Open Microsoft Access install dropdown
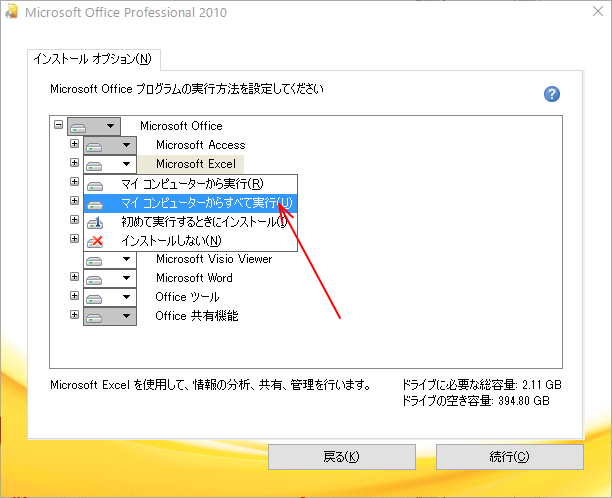The width and height of the screenshot is (612, 498). pyautogui.click(x=110, y=146)
